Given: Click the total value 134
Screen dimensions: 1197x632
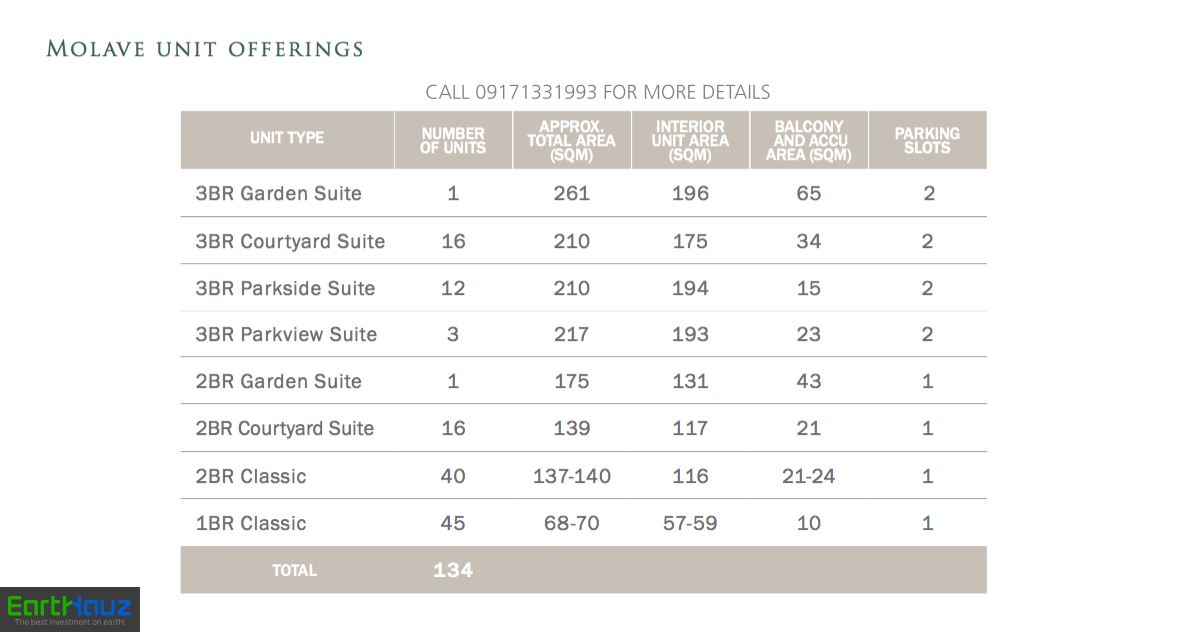Looking at the screenshot, I should [453, 570].
